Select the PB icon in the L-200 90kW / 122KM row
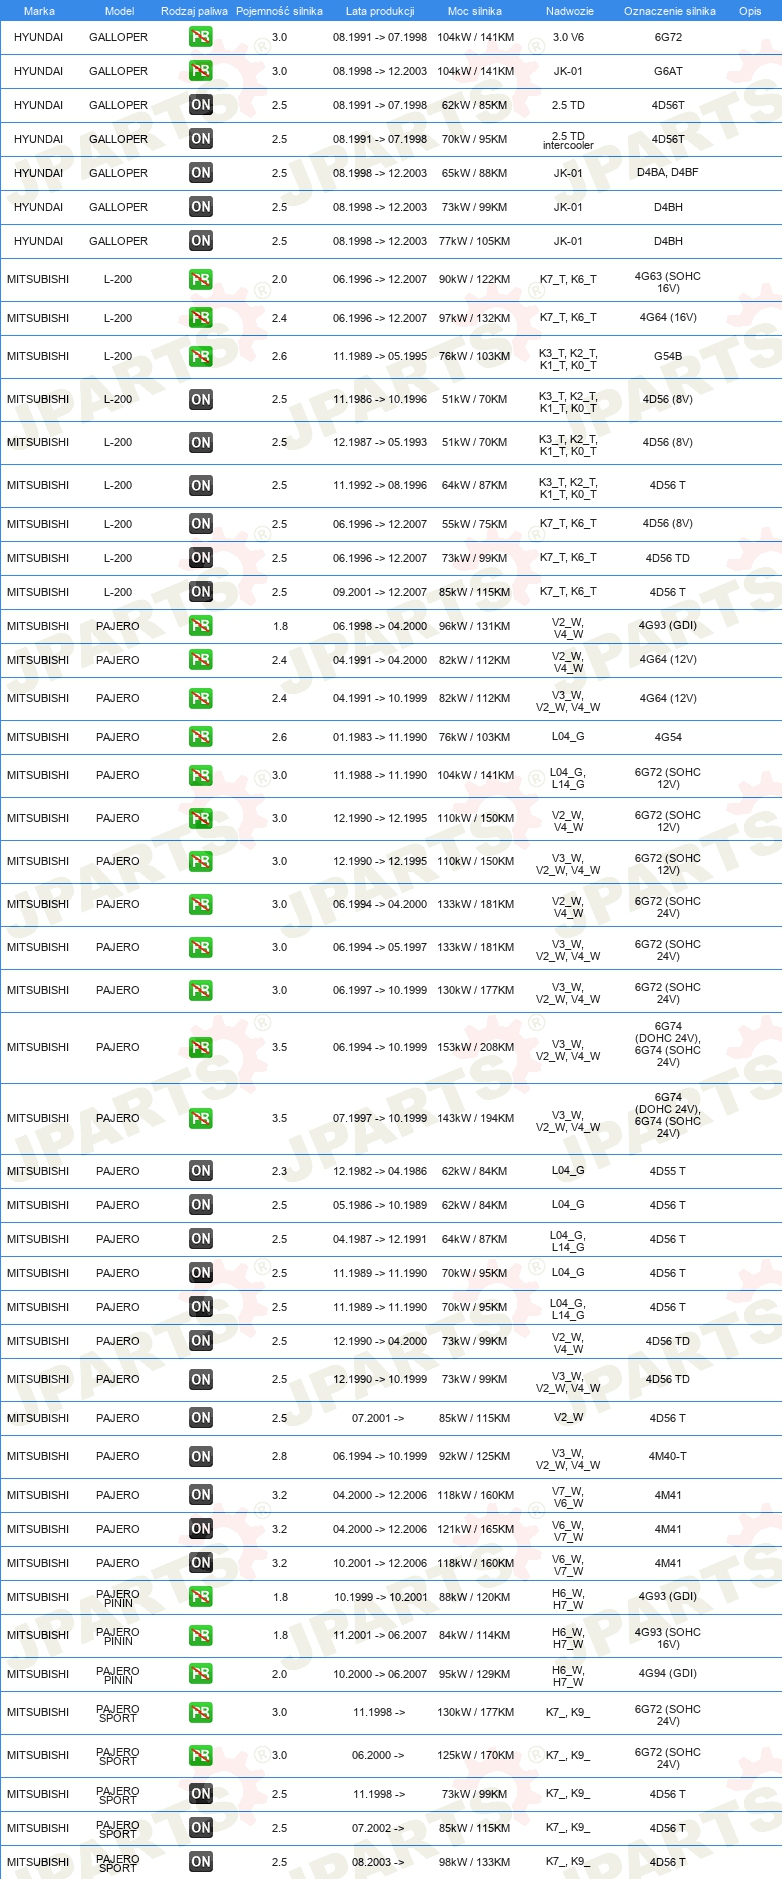This screenshot has width=782, height=1879. tap(201, 280)
